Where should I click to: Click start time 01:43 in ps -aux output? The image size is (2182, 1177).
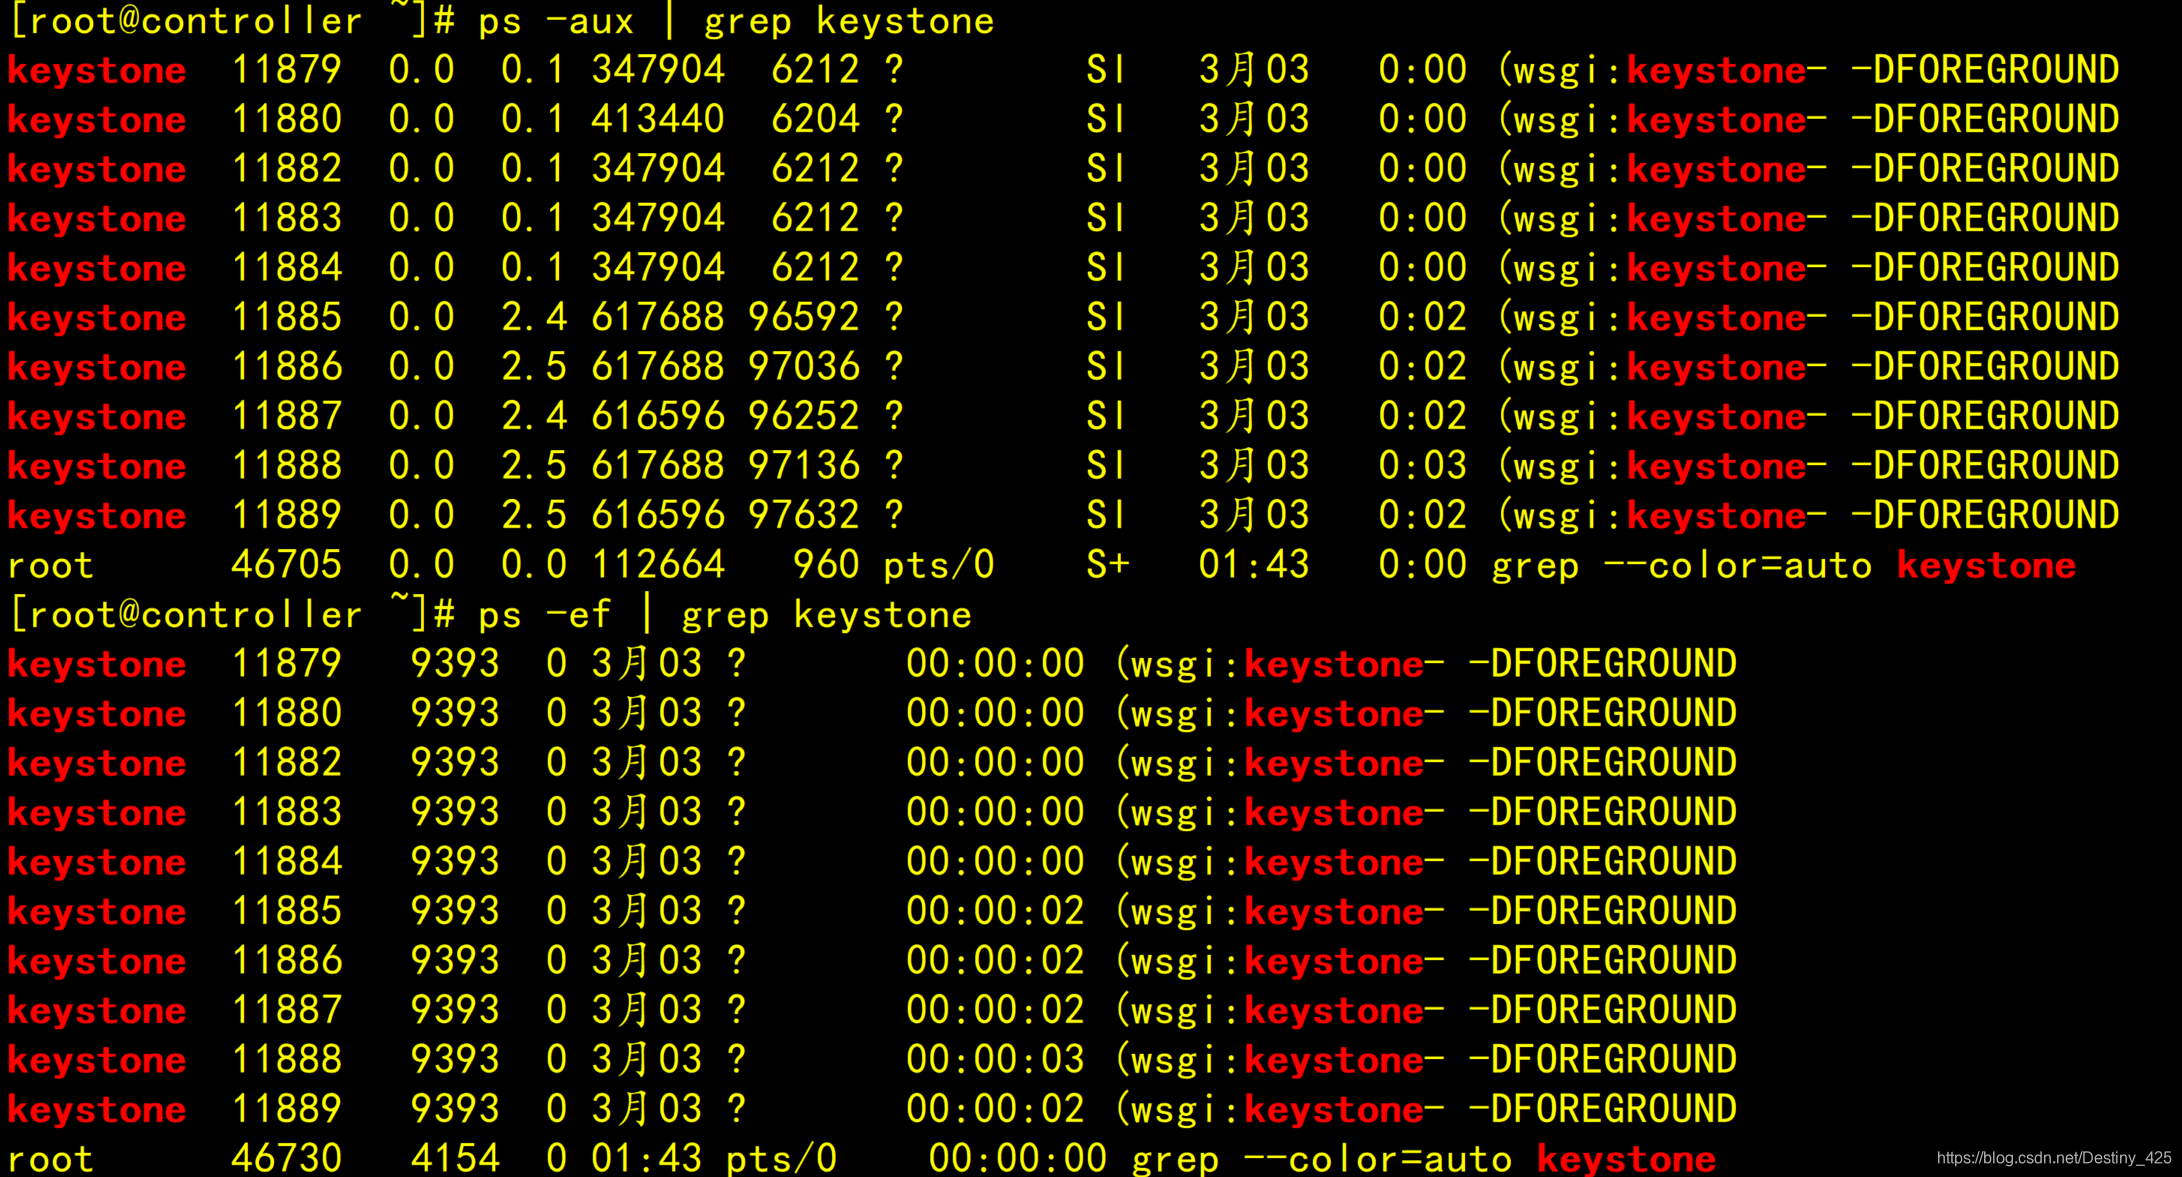1254,565
